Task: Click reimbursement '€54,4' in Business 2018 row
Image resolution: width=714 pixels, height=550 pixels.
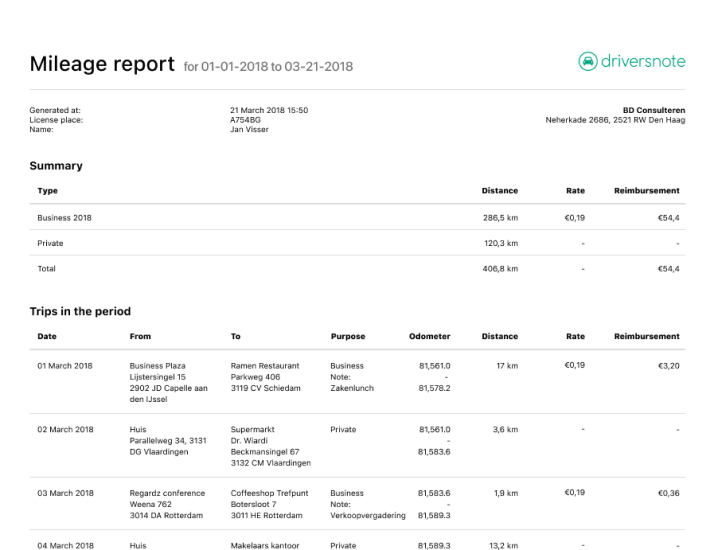Action: pos(668,218)
